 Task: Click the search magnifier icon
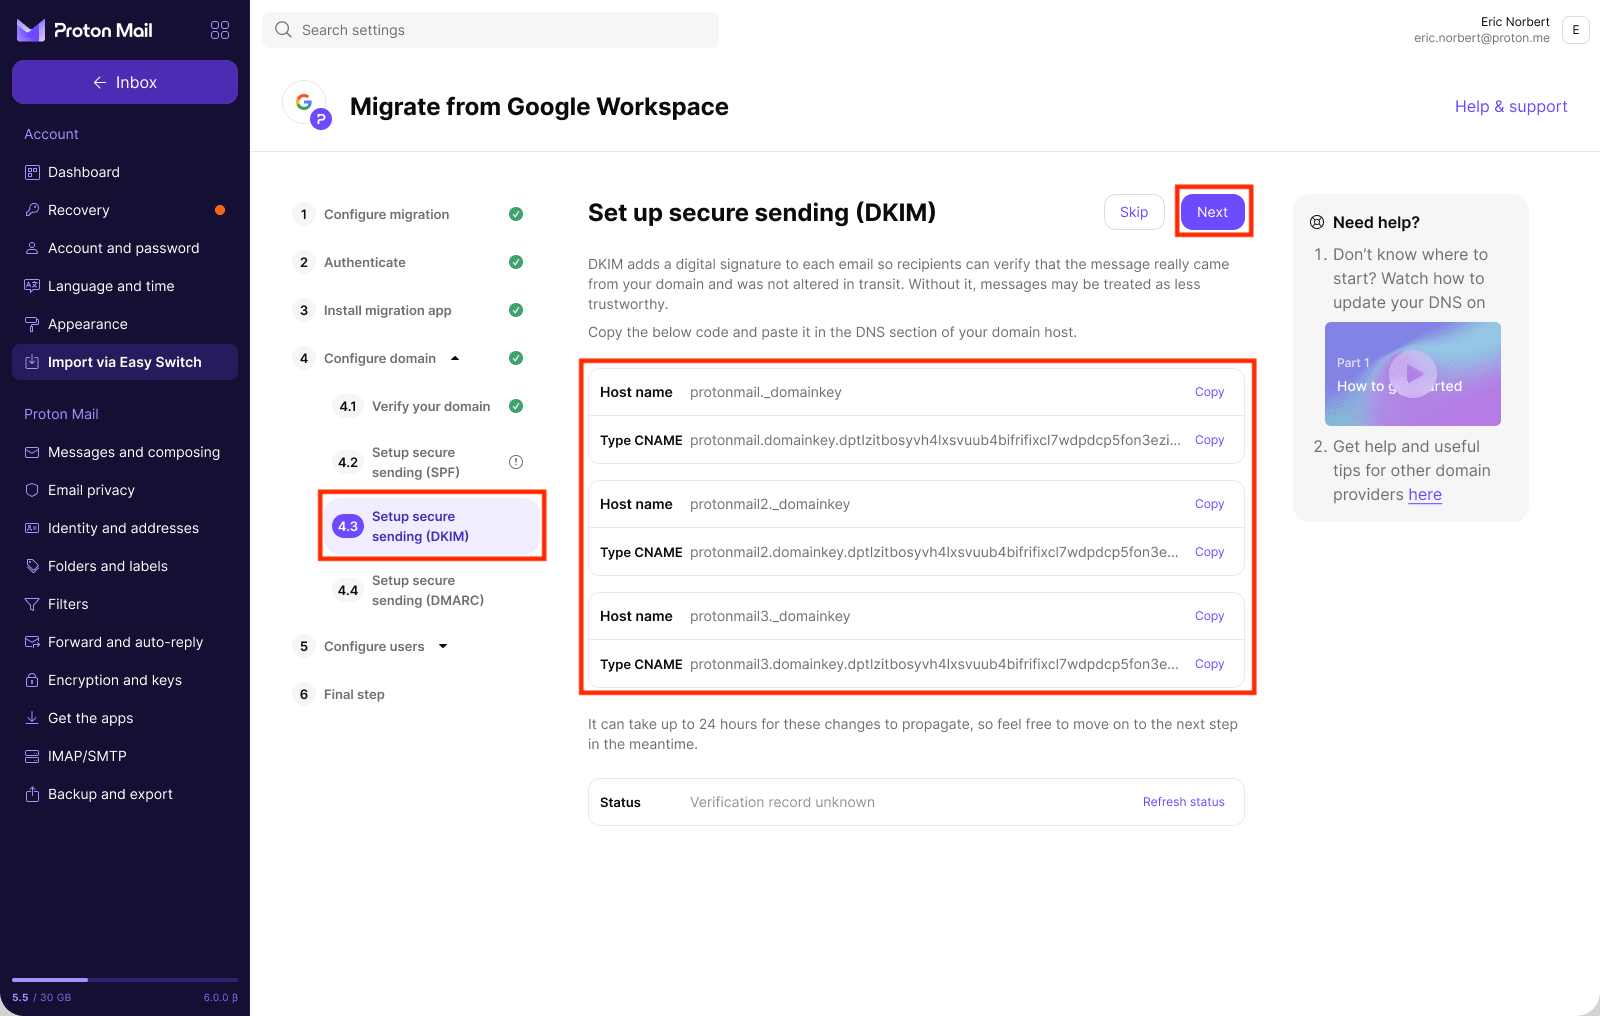283,30
